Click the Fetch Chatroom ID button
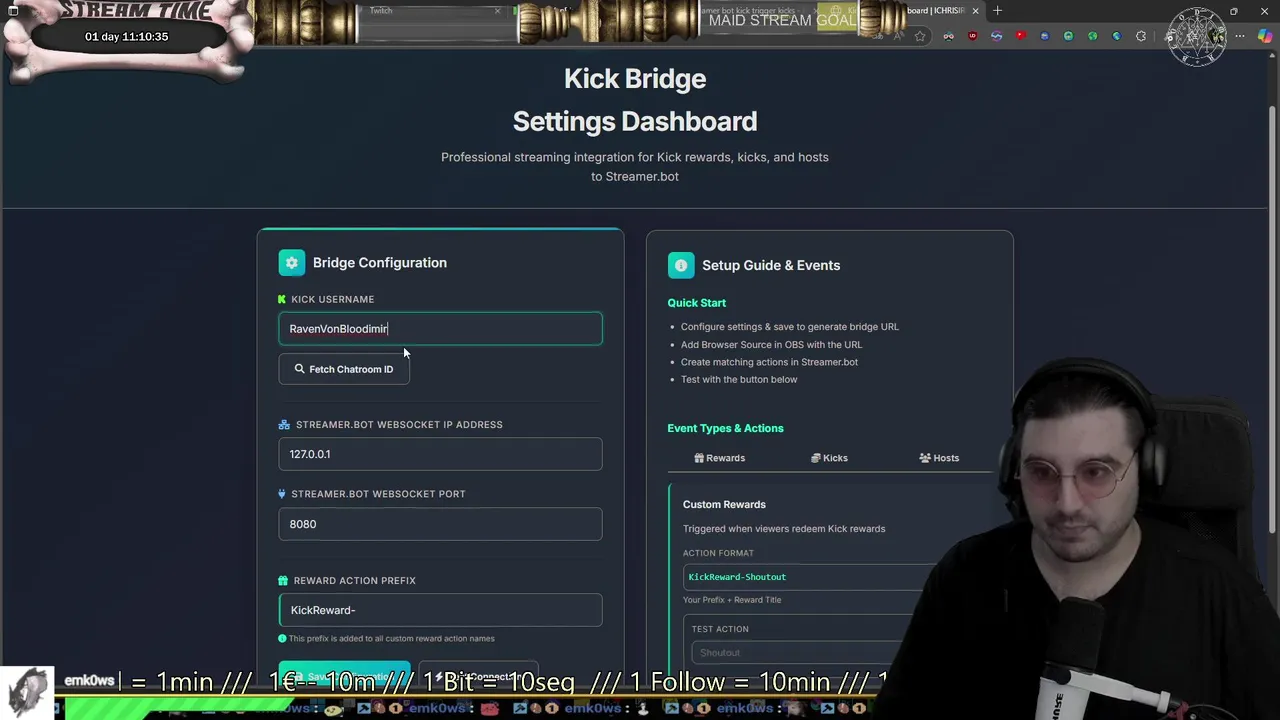1280x720 pixels. click(344, 369)
